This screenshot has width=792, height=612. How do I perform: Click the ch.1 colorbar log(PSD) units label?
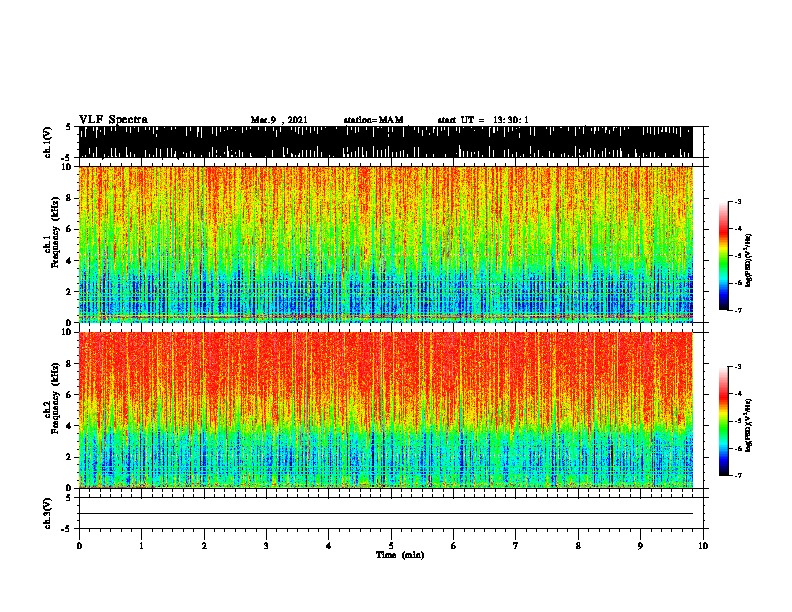click(x=748, y=261)
